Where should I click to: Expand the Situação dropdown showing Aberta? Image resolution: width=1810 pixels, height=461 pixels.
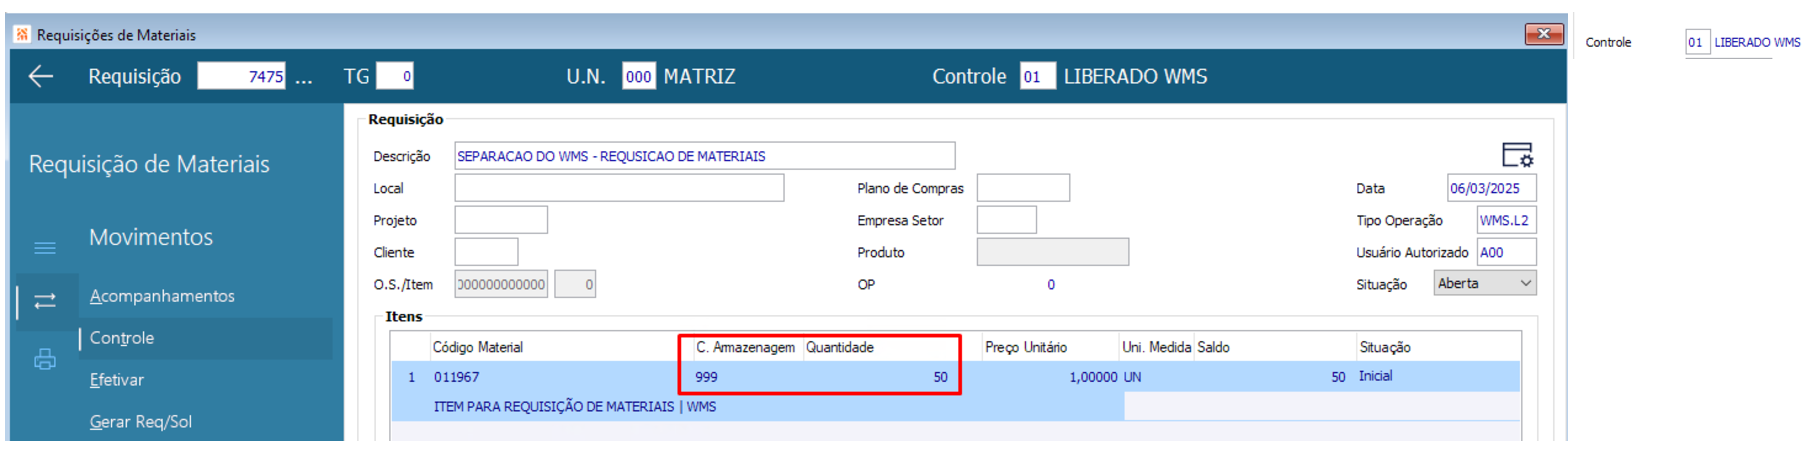coord(1485,283)
